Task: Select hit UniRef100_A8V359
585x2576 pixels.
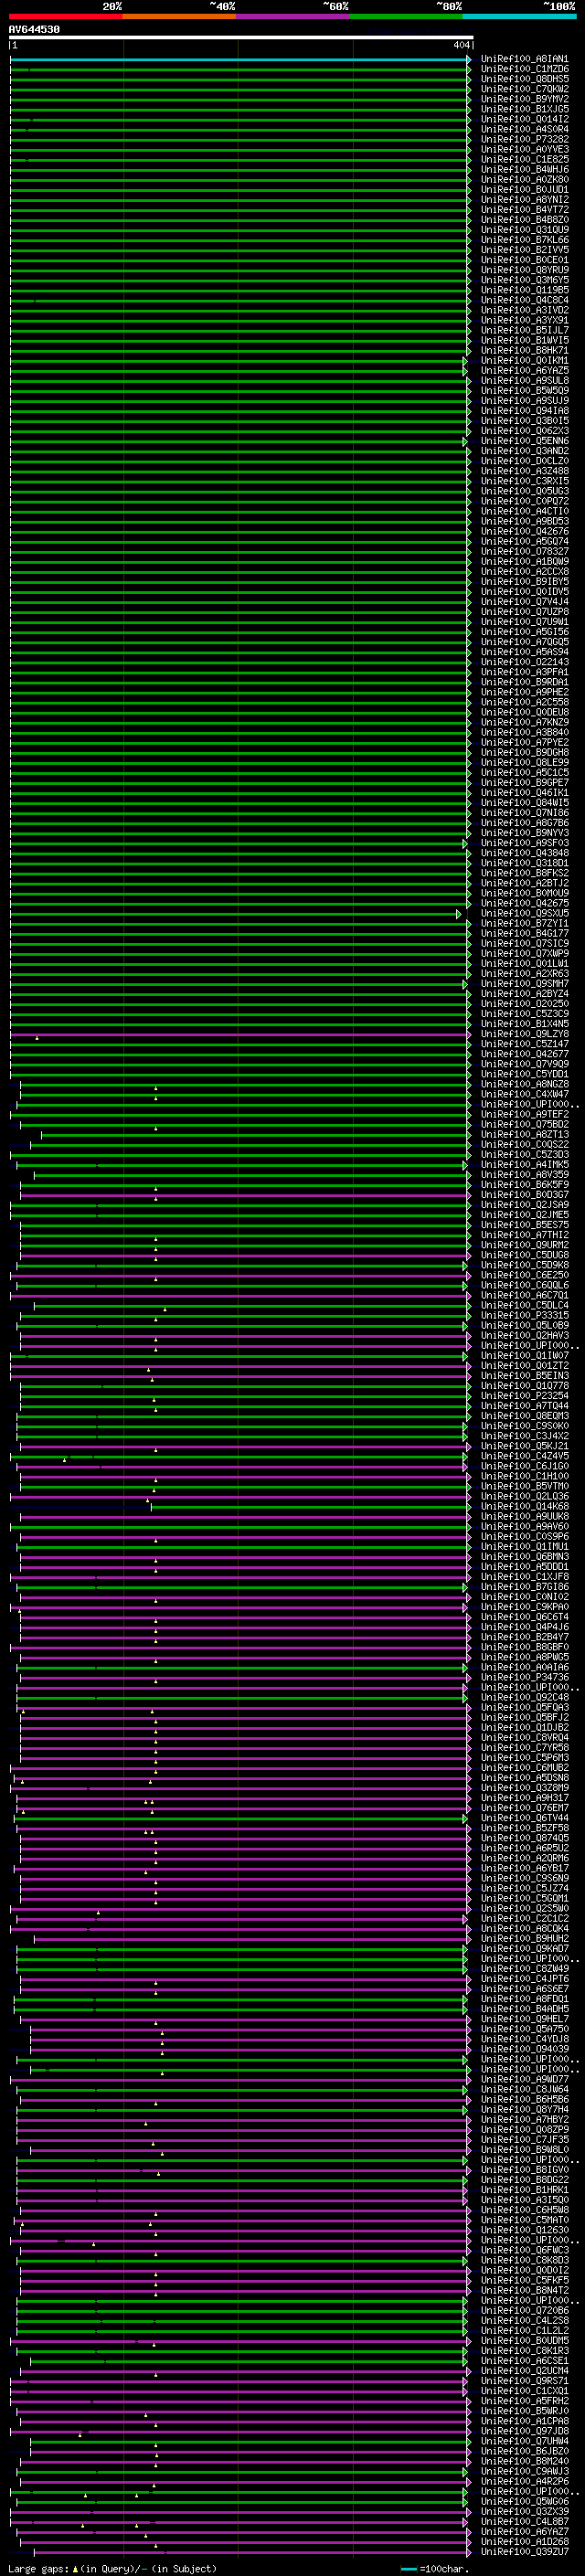Action: click(525, 1175)
